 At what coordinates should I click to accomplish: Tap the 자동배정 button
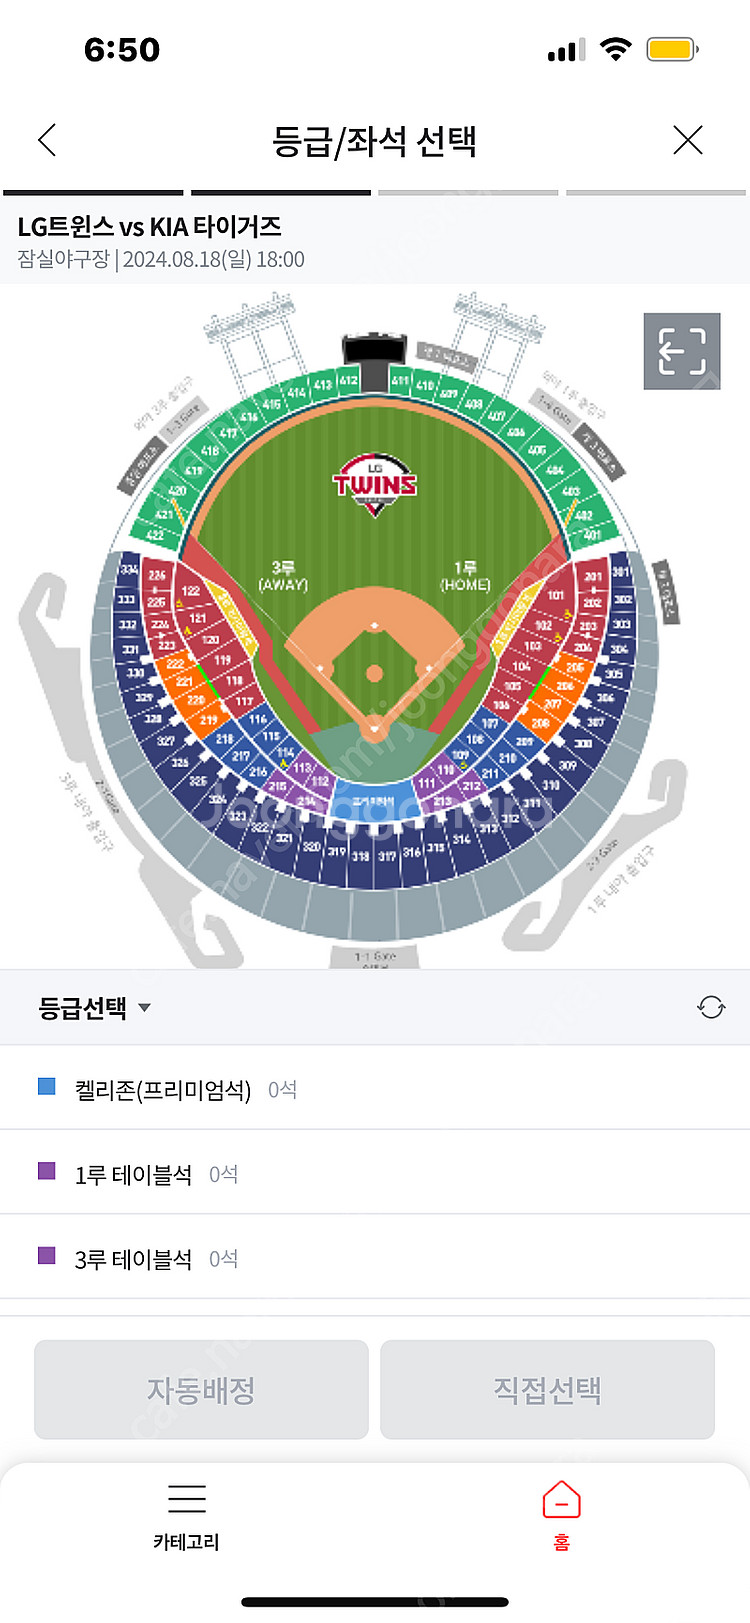tap(201, 1389)
